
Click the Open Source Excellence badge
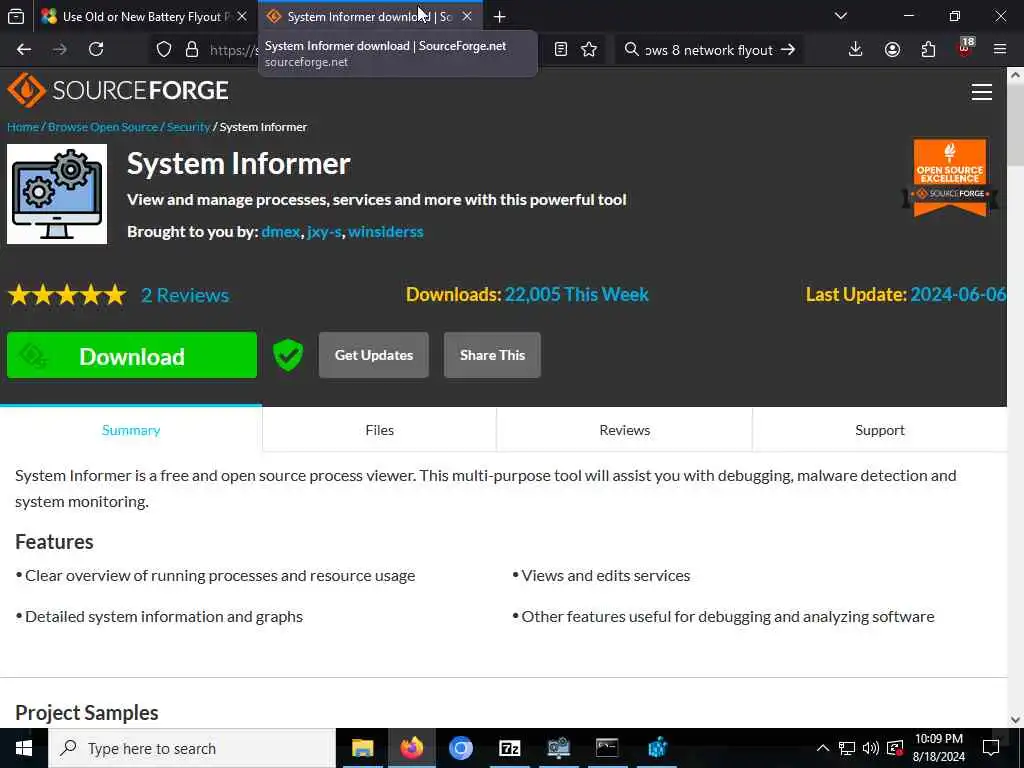click(950, 178)
